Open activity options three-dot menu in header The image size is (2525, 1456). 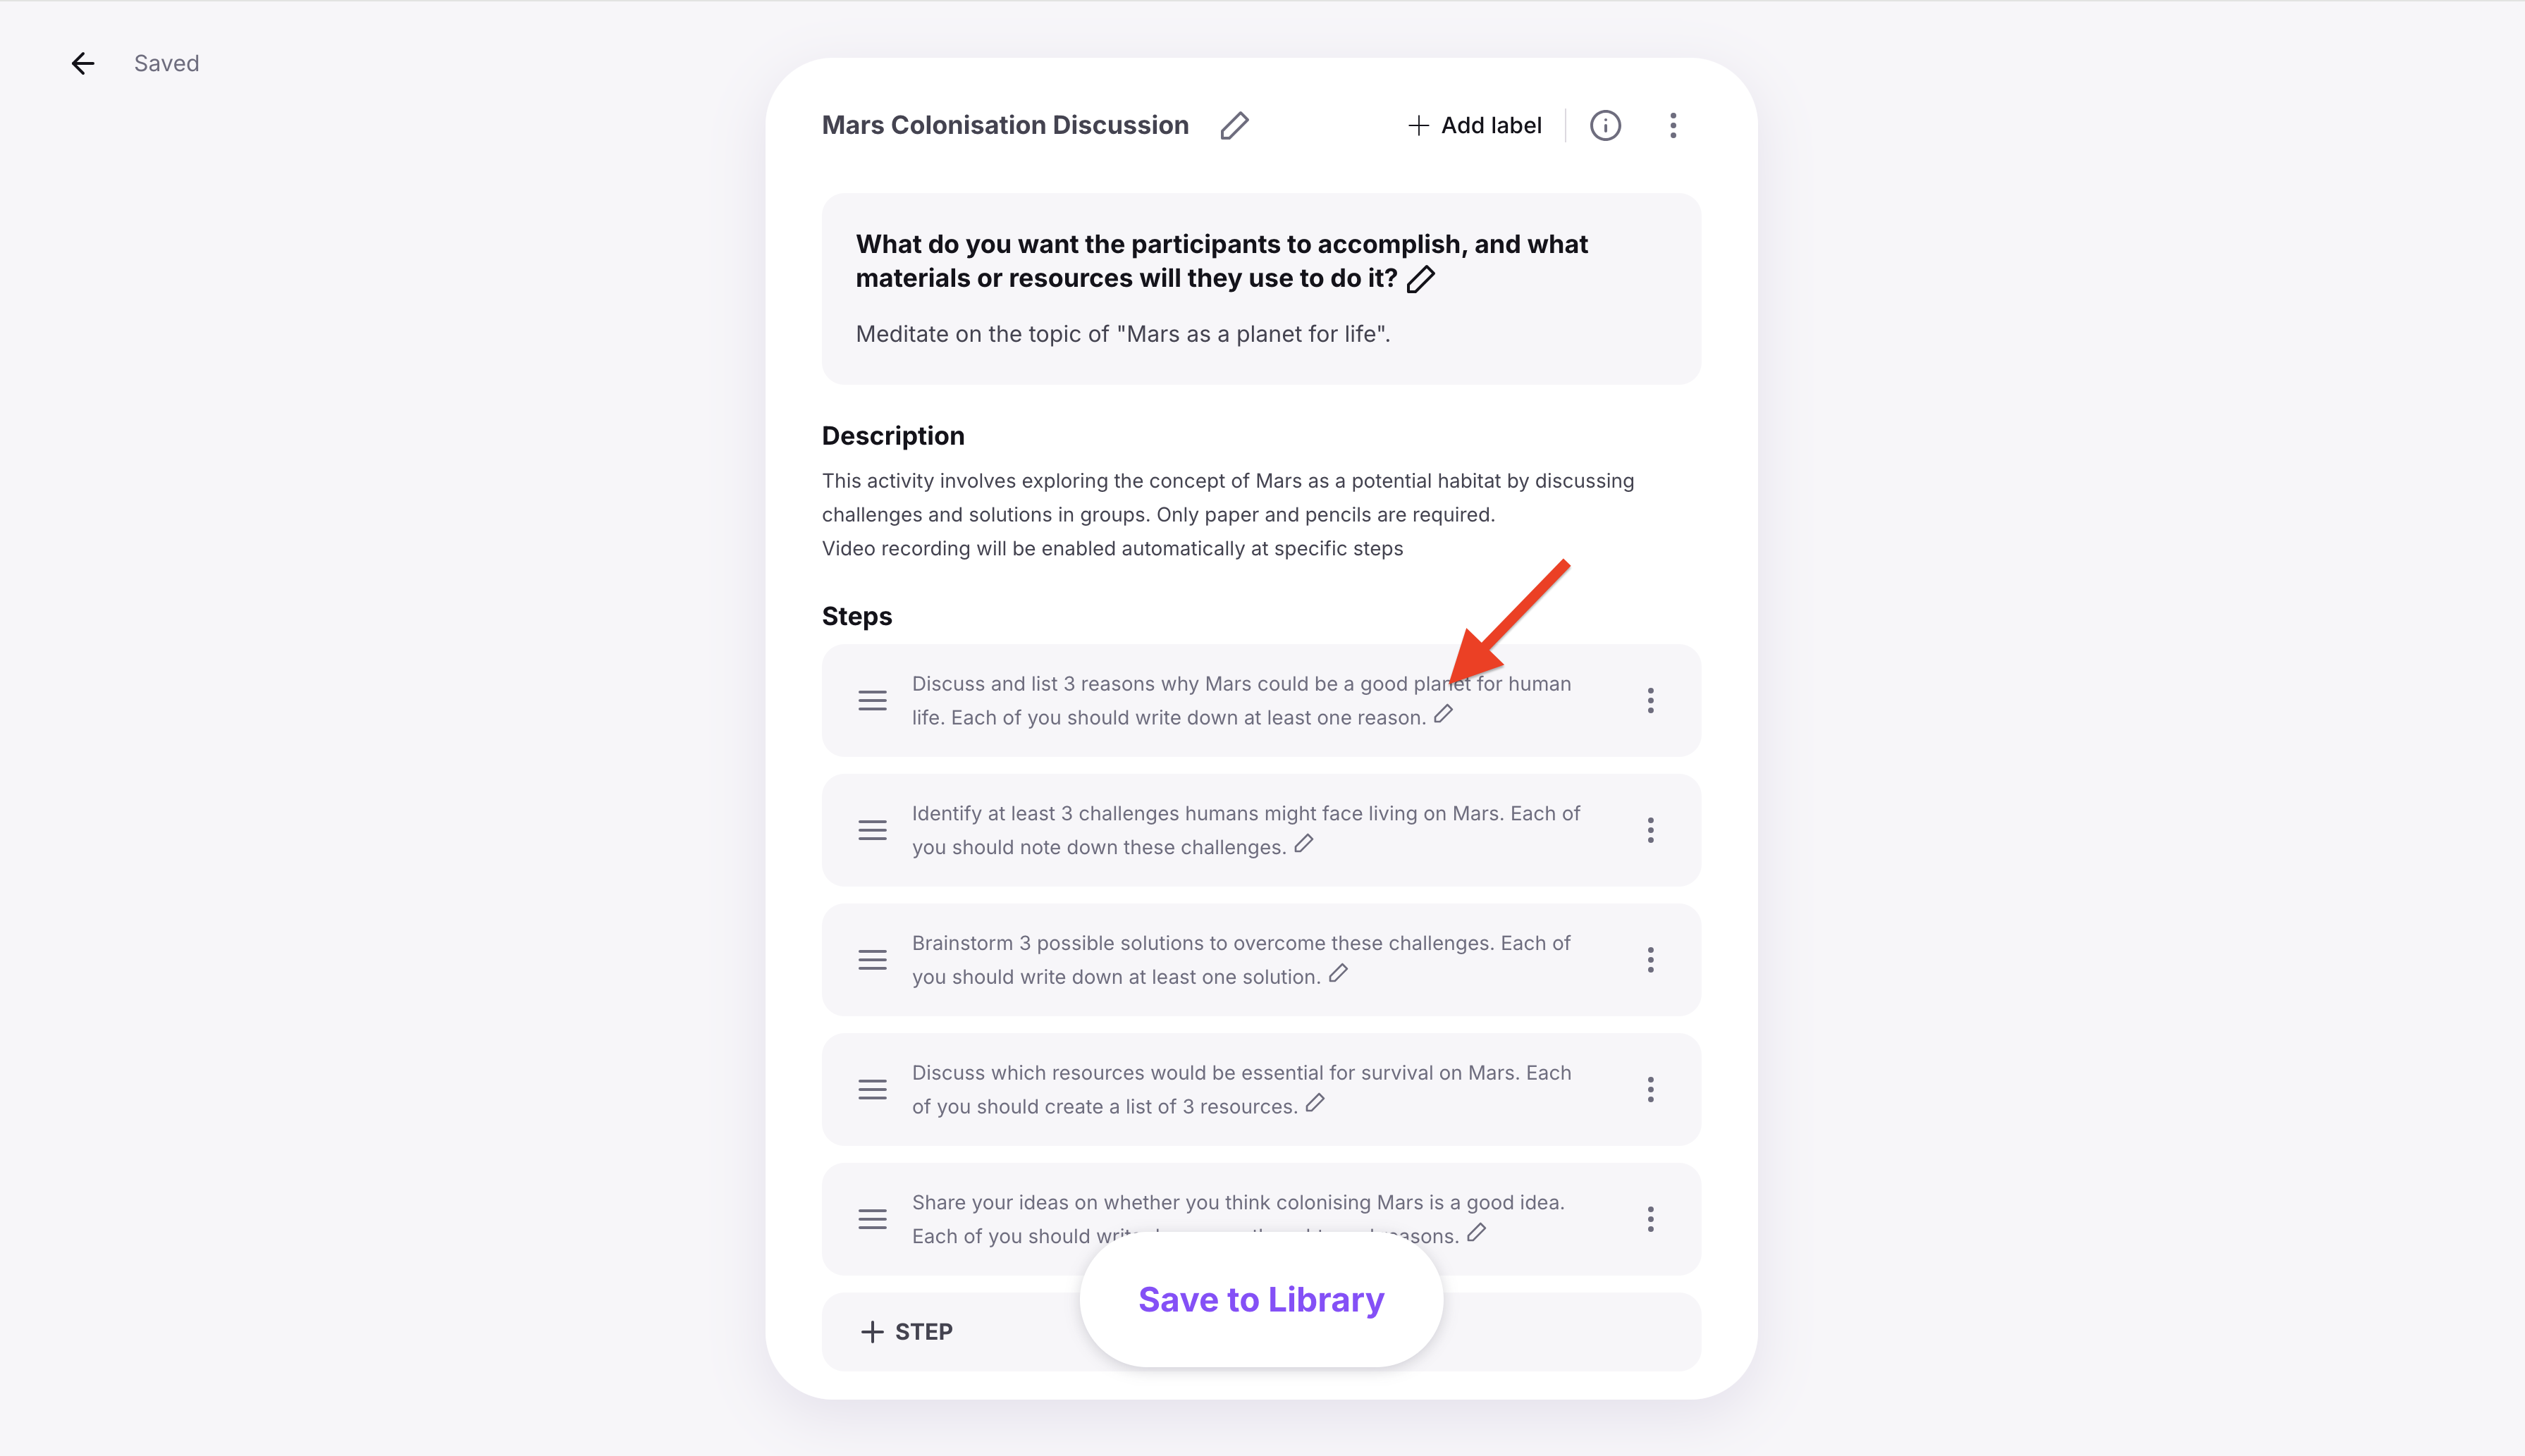coord(1673,125)
